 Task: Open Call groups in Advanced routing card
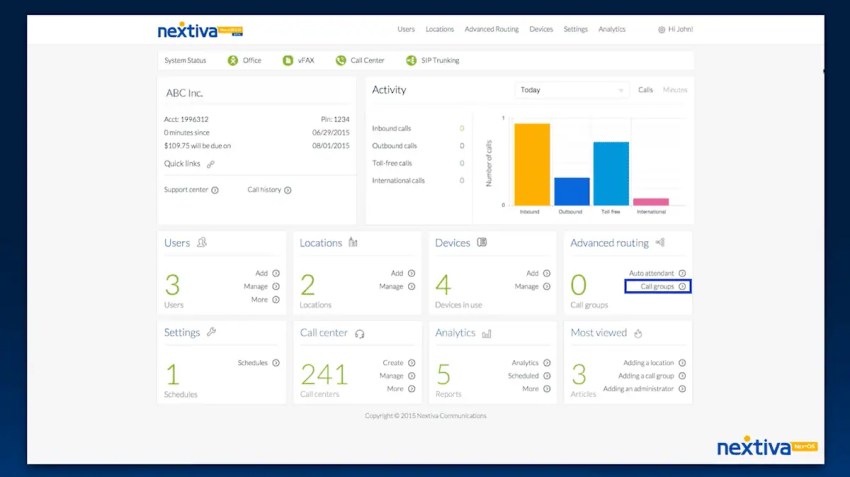click(x=658, y=286)
